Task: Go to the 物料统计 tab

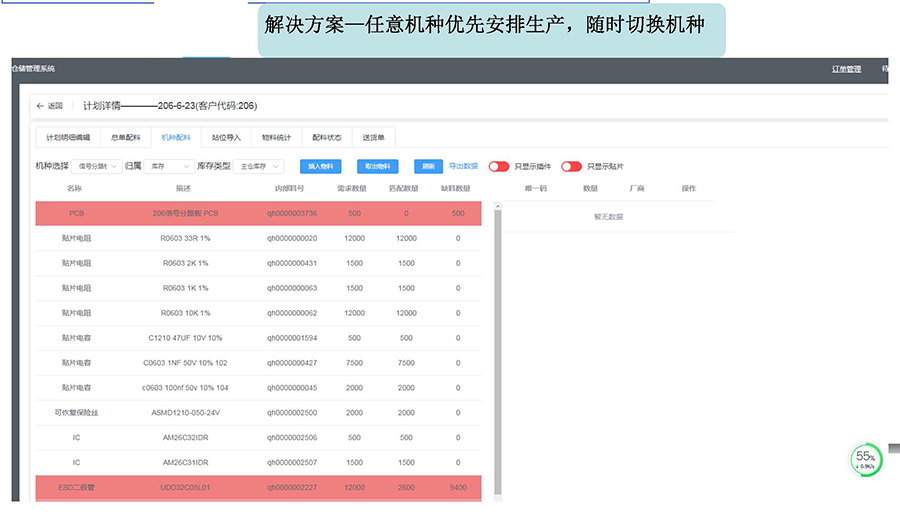Action: tap(276, 137)
